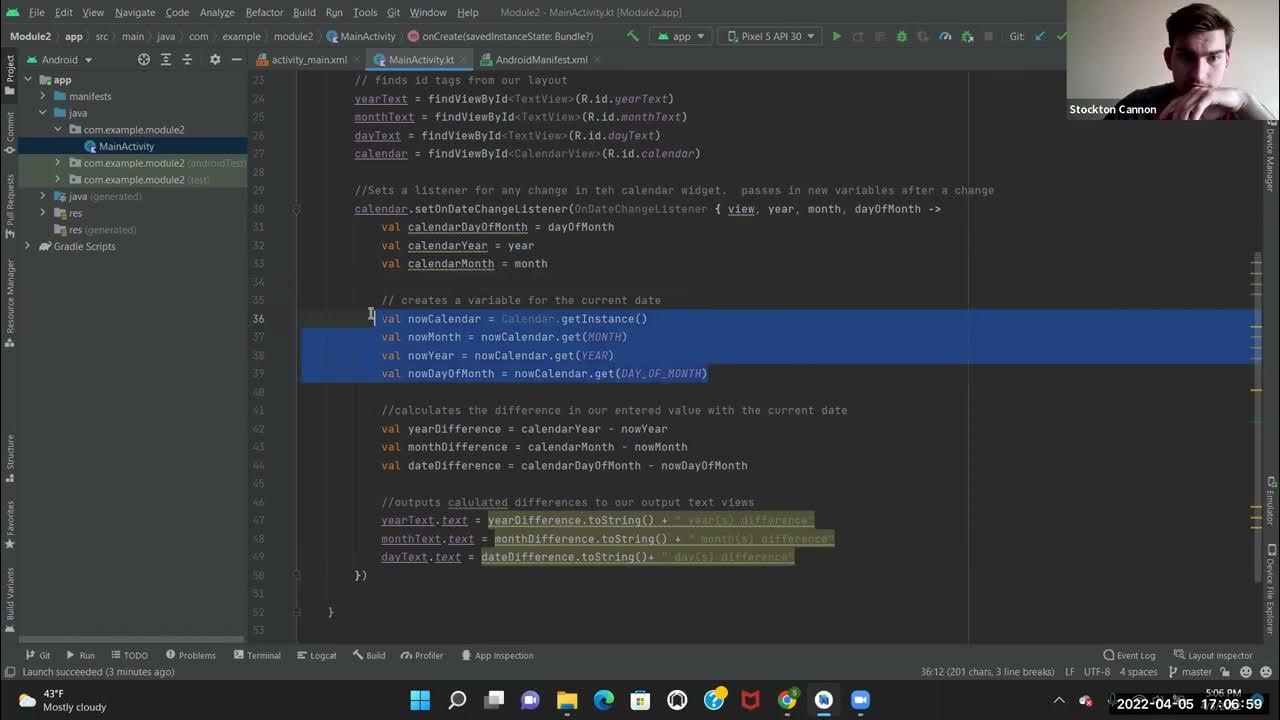Viewport: 1280px width, 720px height.
Task: Collapse the app module node
Action: pos(29,80)
